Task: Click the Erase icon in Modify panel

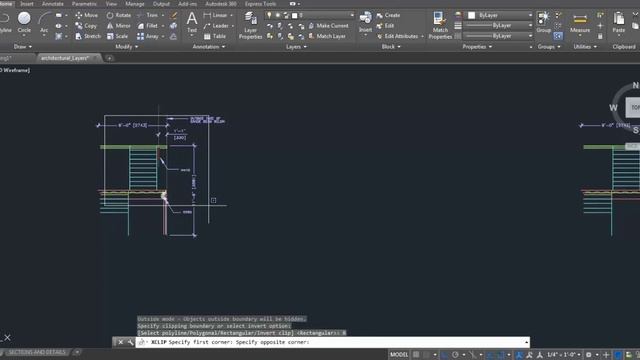Action: pyautogui.click(x=173, y=15)
